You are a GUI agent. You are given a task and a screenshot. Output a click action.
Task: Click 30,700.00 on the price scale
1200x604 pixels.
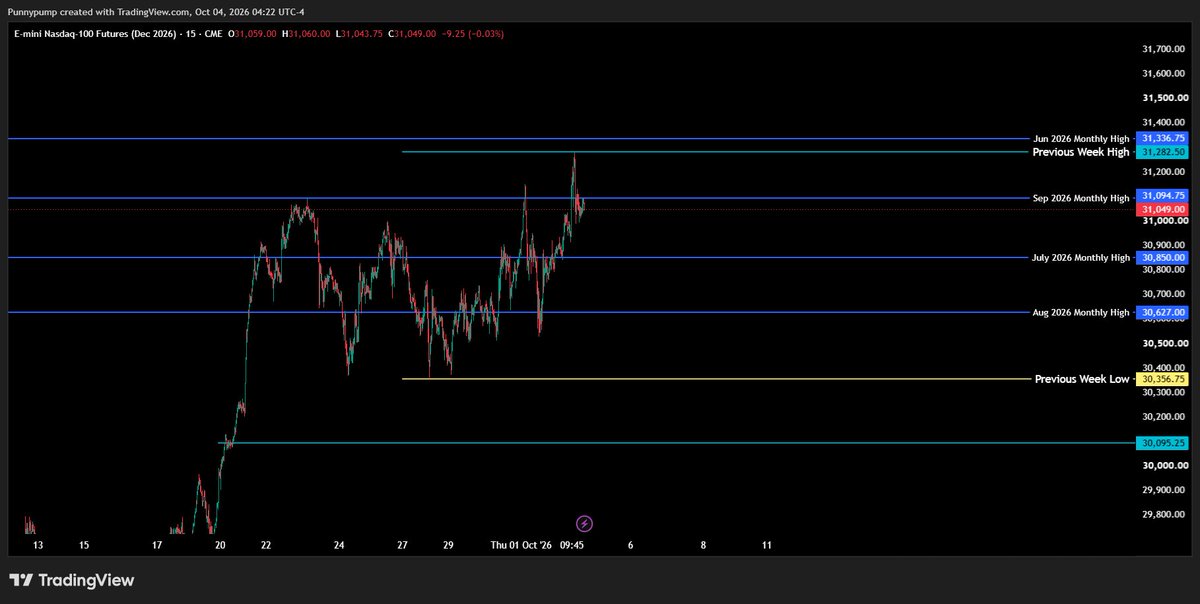tap(1164, 294)
